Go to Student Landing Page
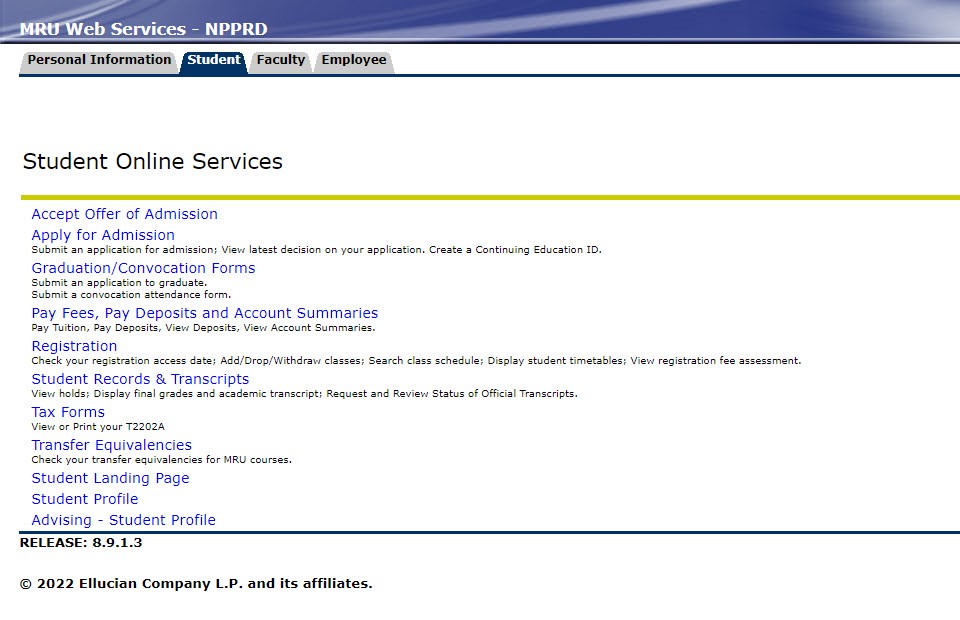 [x=110, y=479]
